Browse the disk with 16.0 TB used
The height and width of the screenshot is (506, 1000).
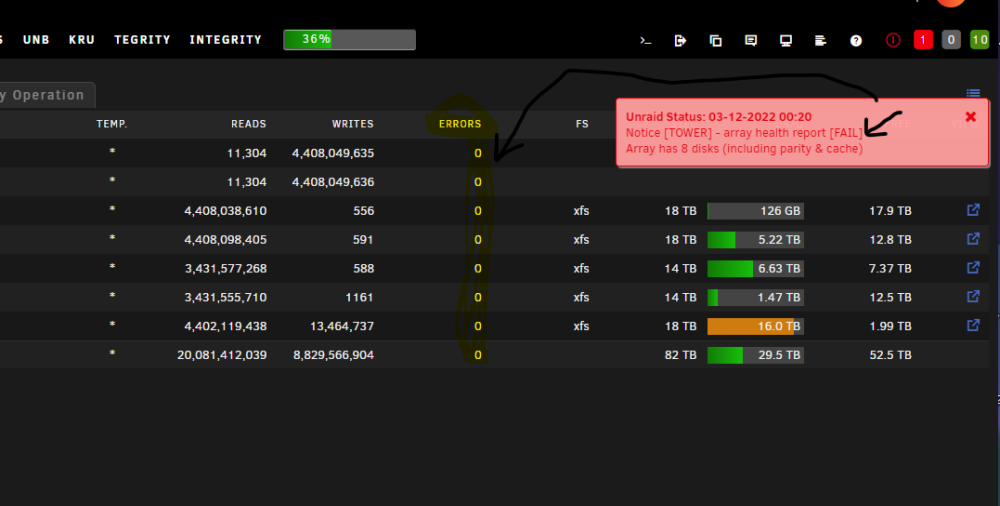(x=973, y=325)
